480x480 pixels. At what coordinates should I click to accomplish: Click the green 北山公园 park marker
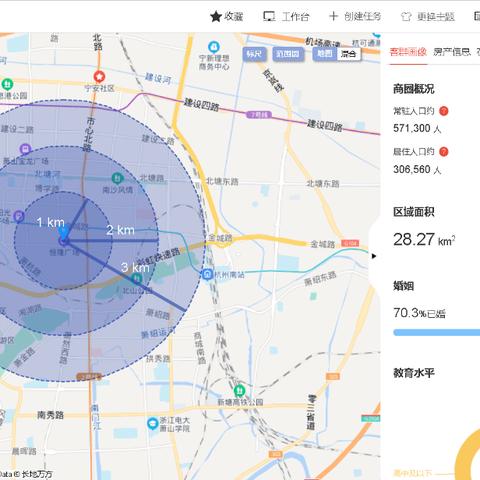coord(137,279)
